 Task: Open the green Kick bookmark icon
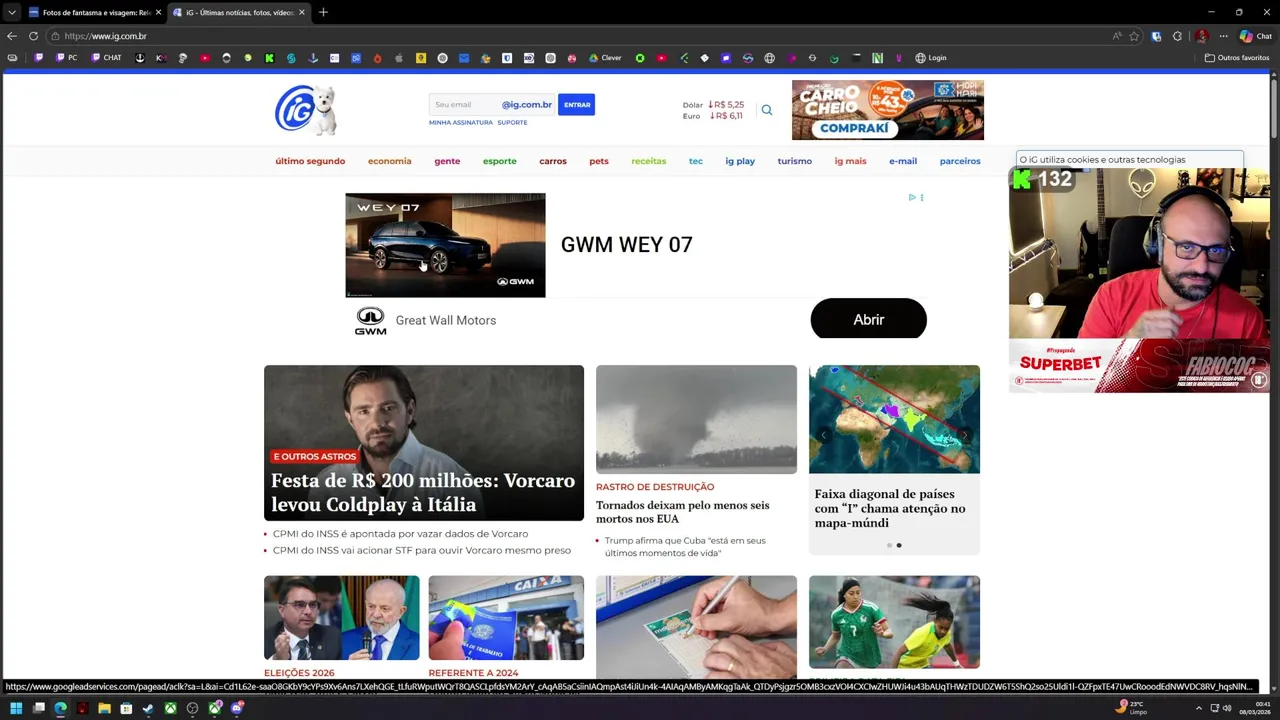(269, 58)
